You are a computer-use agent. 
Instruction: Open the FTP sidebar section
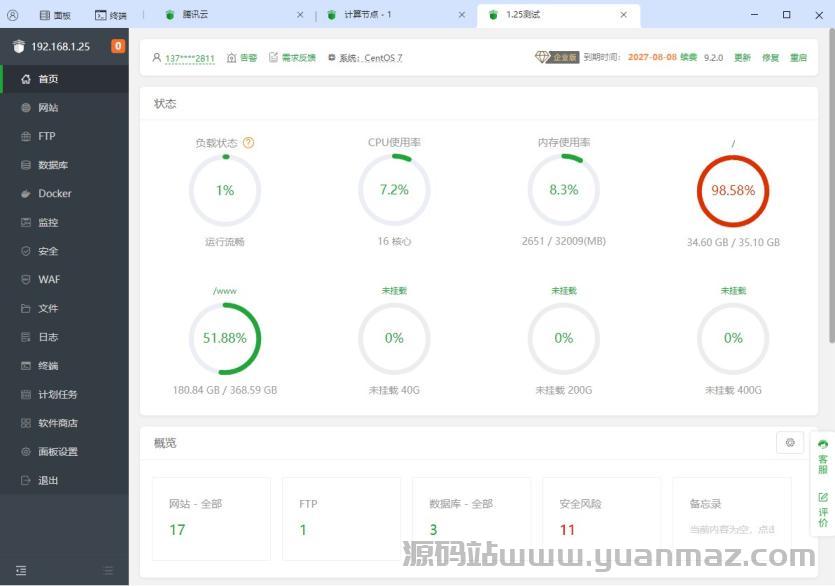(64, 136)
